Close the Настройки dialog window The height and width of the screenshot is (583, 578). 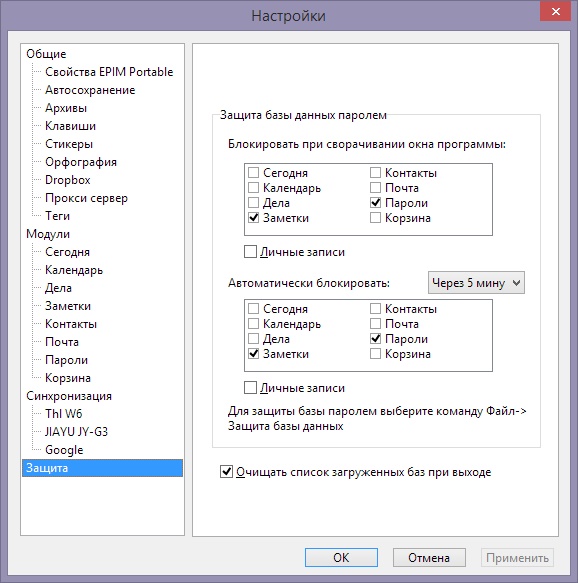click(x=555, y=12)
